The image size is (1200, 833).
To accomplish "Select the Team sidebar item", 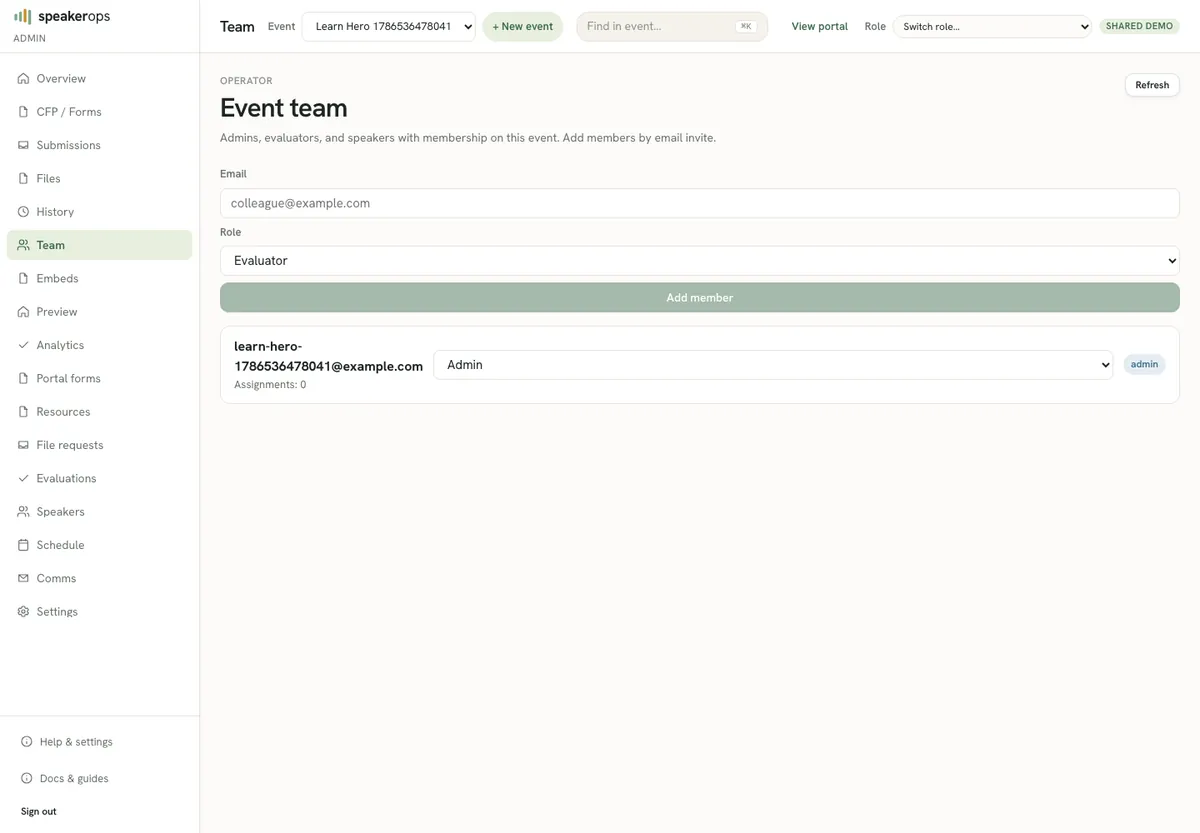I will coord(99,245).
